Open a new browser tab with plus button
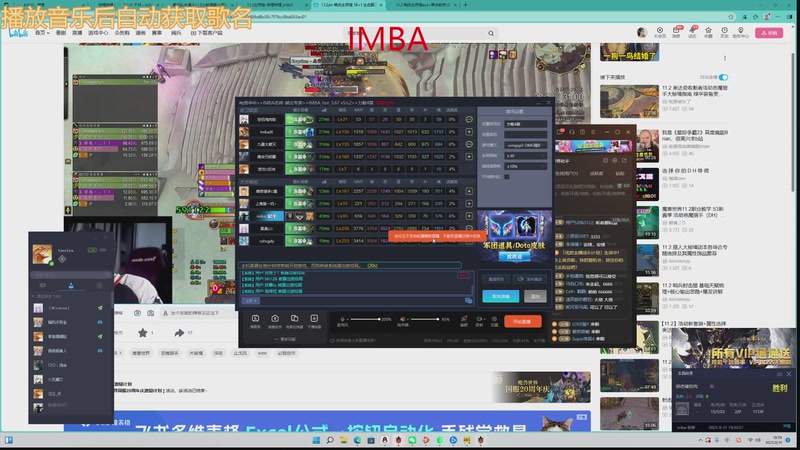The height and width of the screenshot is (450, 800). point(465,5)
